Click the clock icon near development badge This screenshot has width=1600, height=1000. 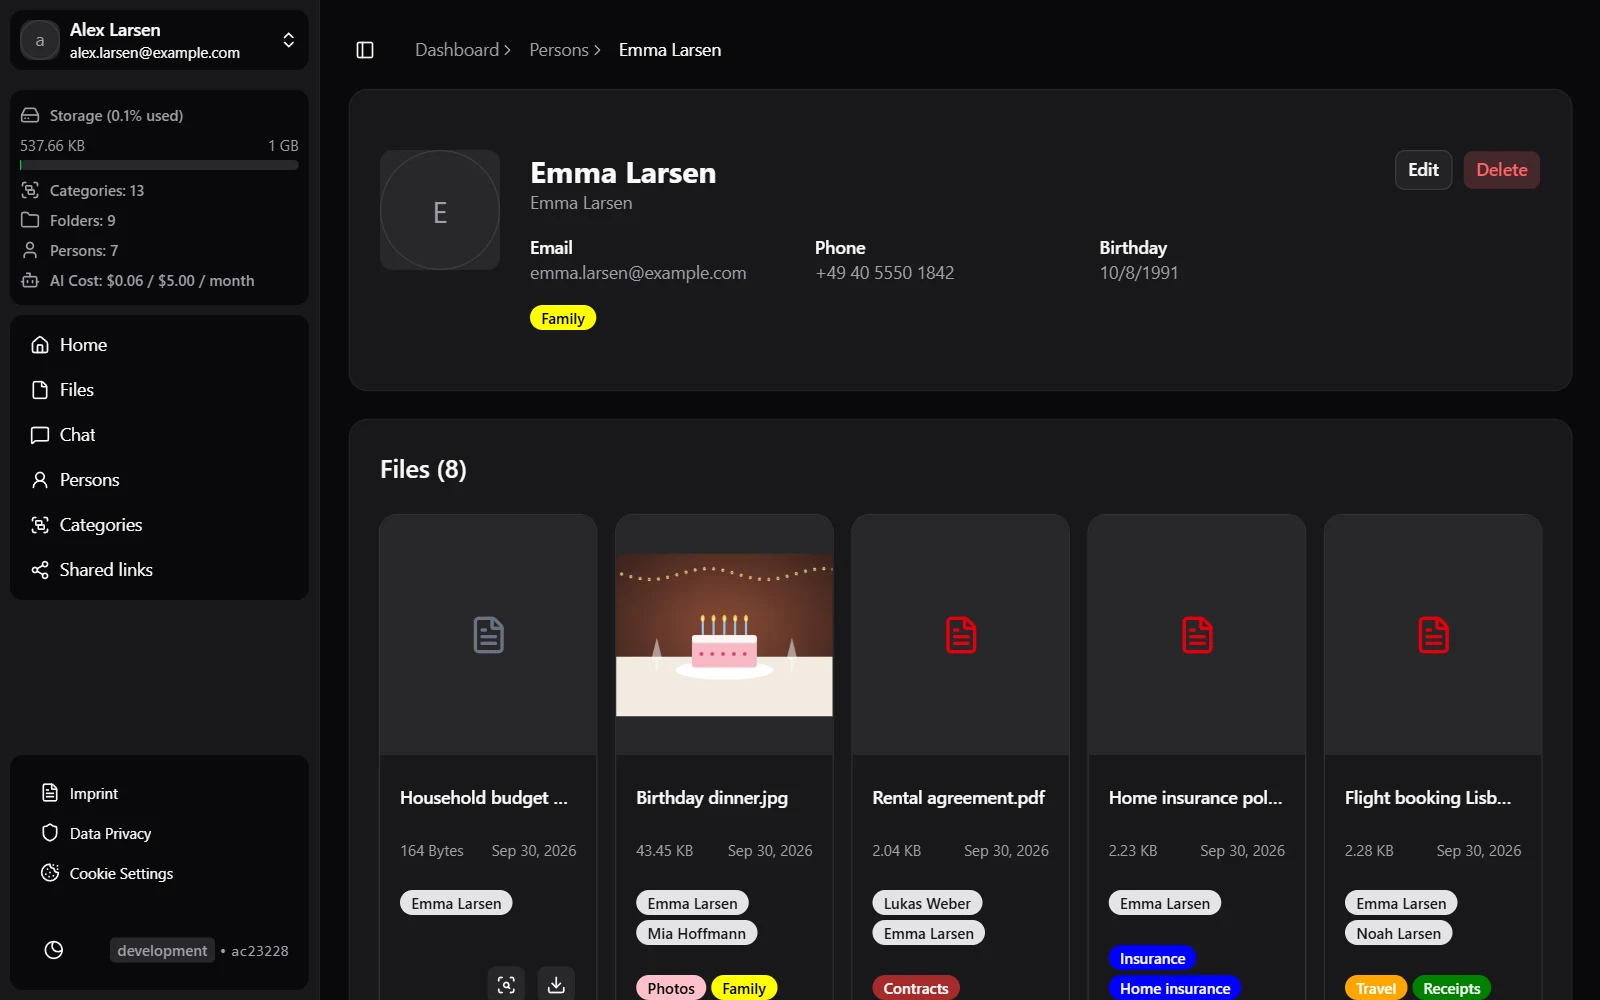pyautogui.click(x=54, y=950)
